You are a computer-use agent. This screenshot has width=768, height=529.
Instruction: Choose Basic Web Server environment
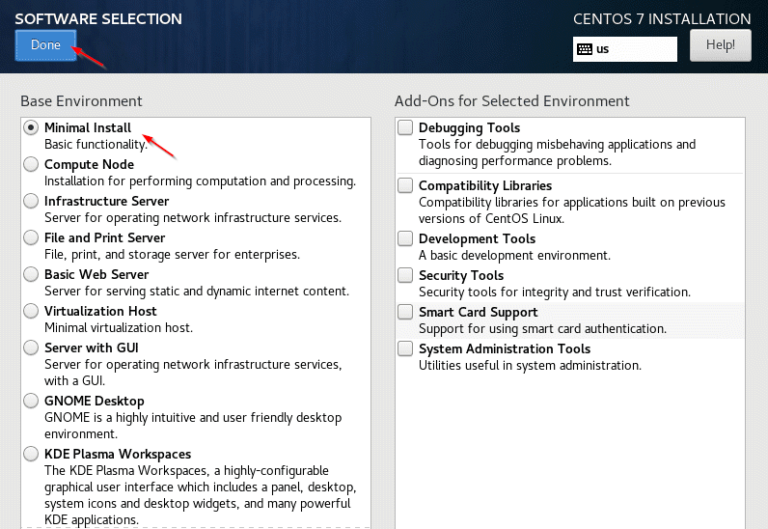31,274
